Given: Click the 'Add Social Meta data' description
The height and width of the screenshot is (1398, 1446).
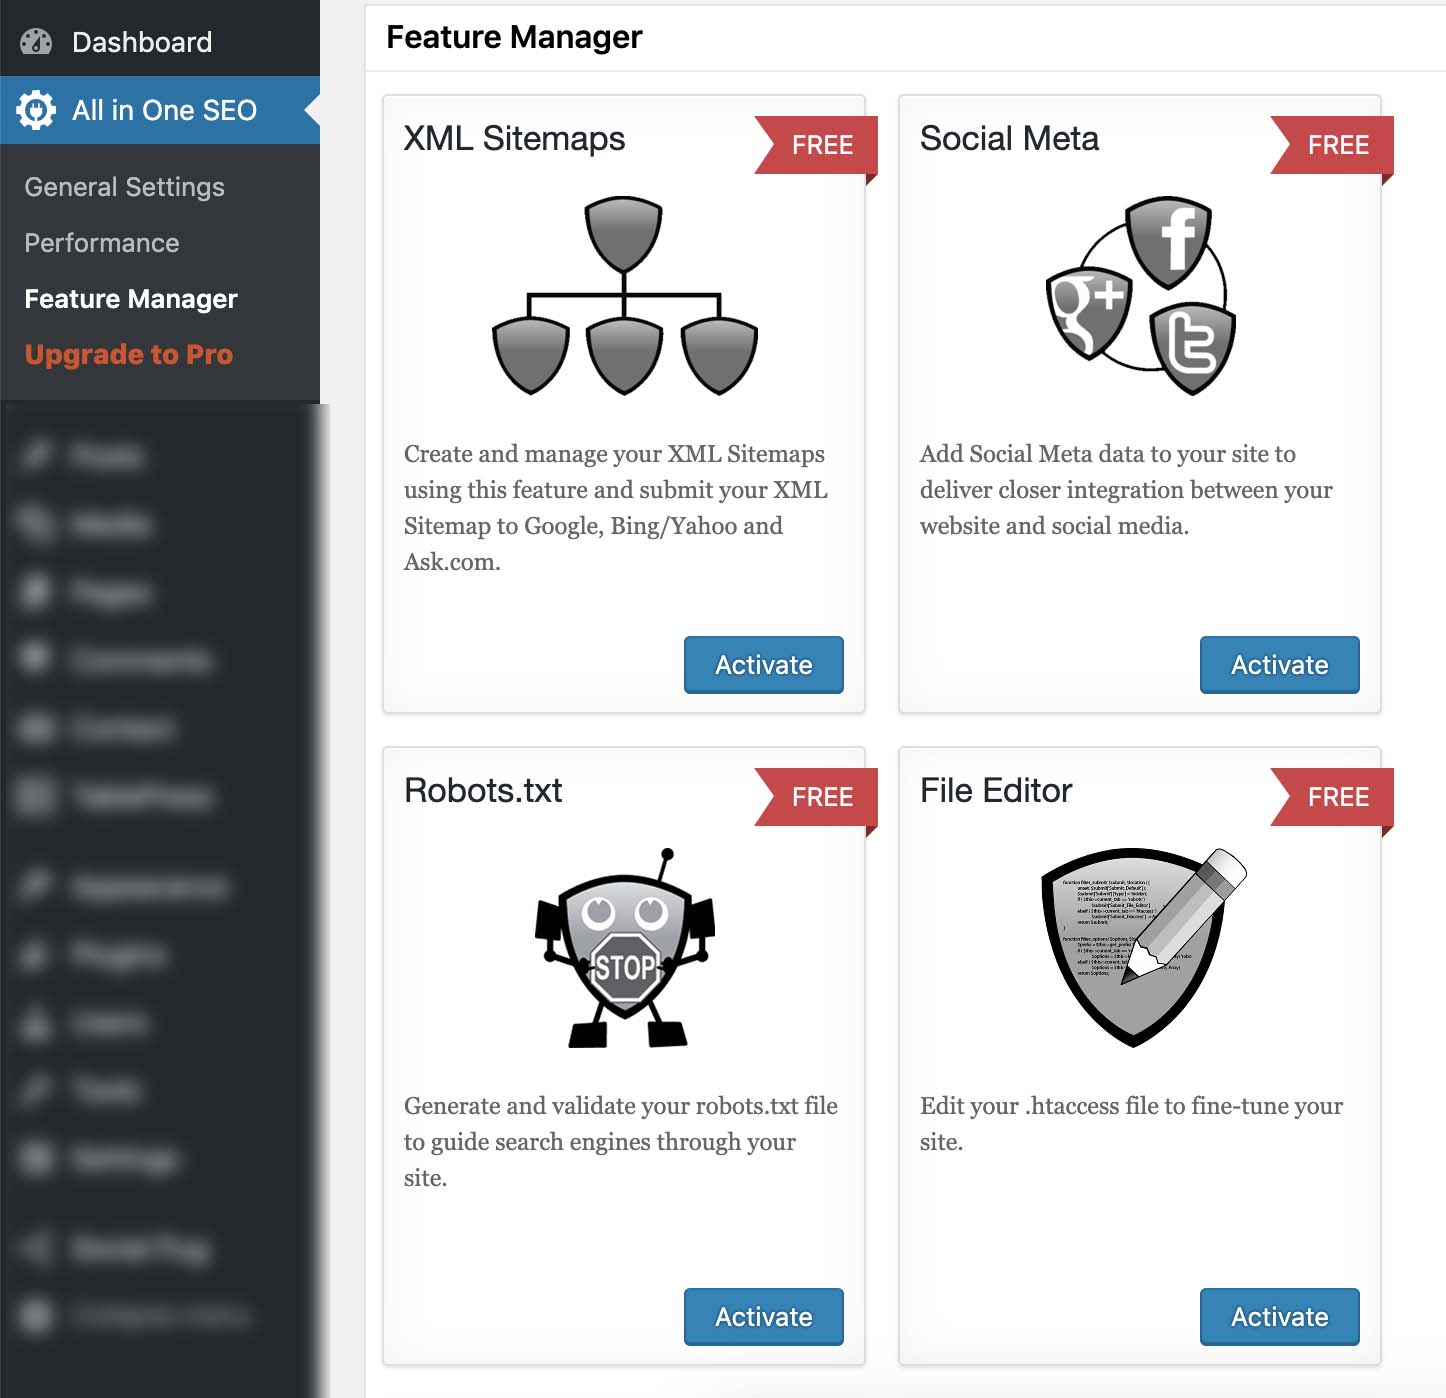Looking at the screenshot, I should [x=1126, y=490].
